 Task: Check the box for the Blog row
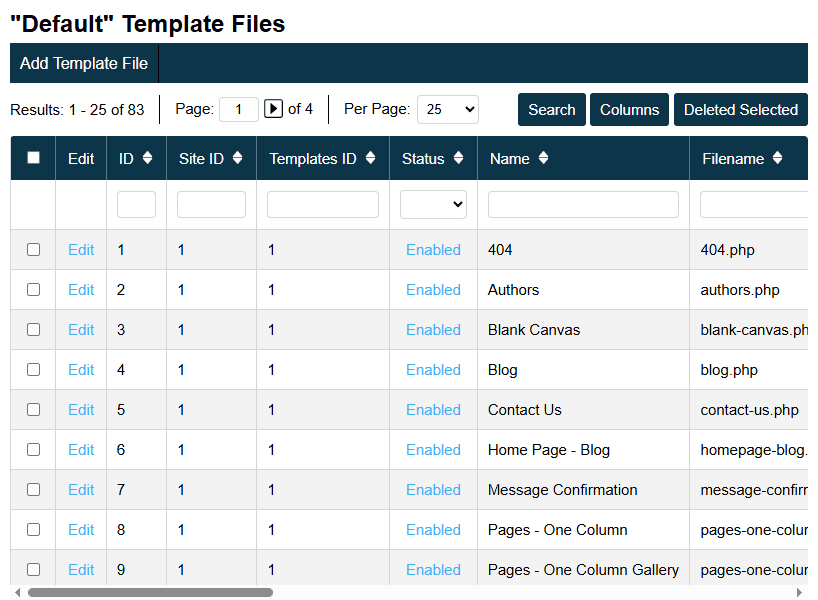33,369
